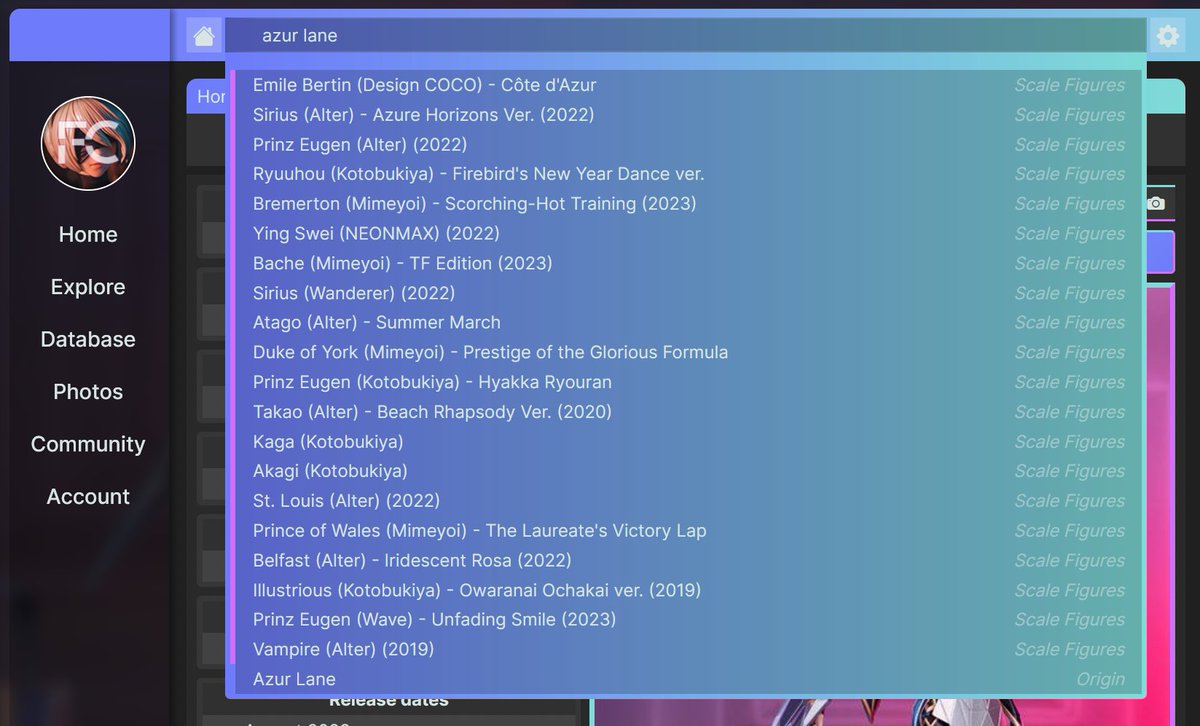The height and width of the screenshot is (726, 1200).
Task: Open St. Louis (Alter) (2022) result
Action: (x=689, y=501)
